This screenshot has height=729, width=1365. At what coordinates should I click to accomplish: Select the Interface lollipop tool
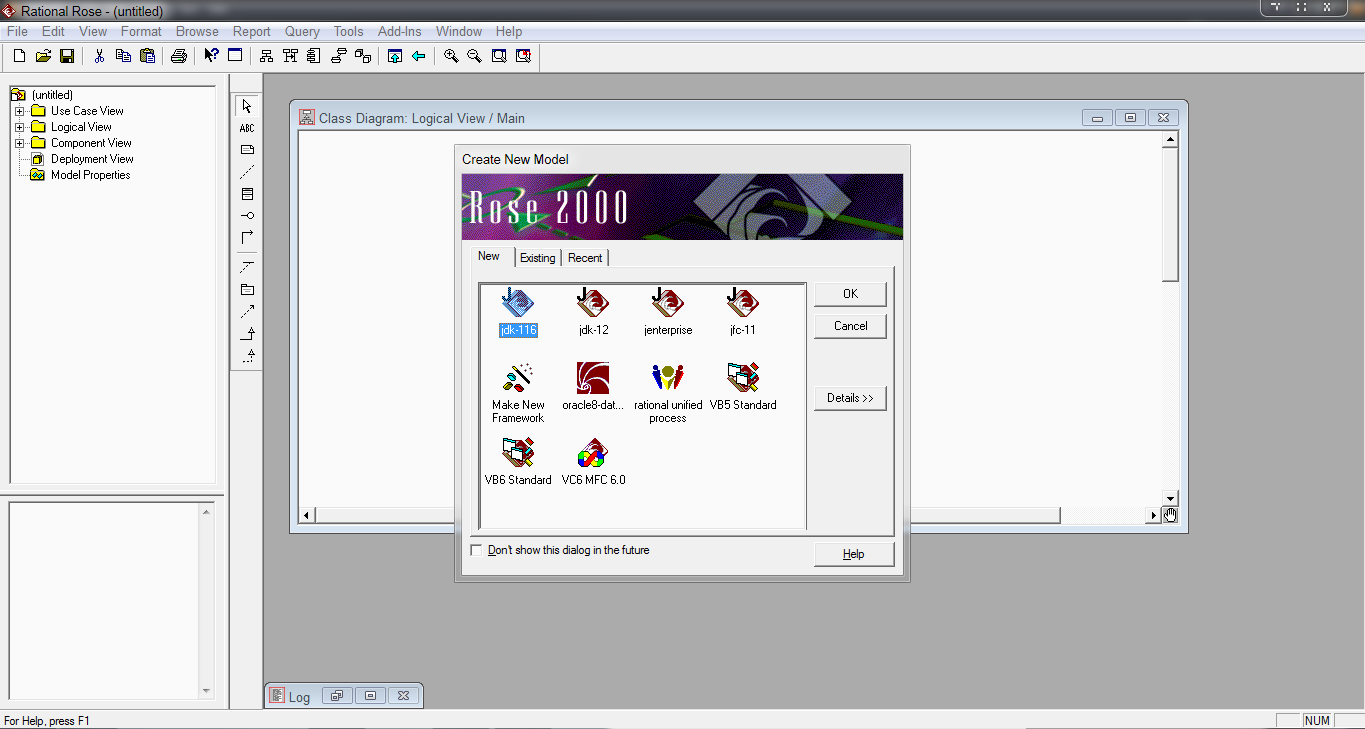pyautogui.click(x=247, y=216)
